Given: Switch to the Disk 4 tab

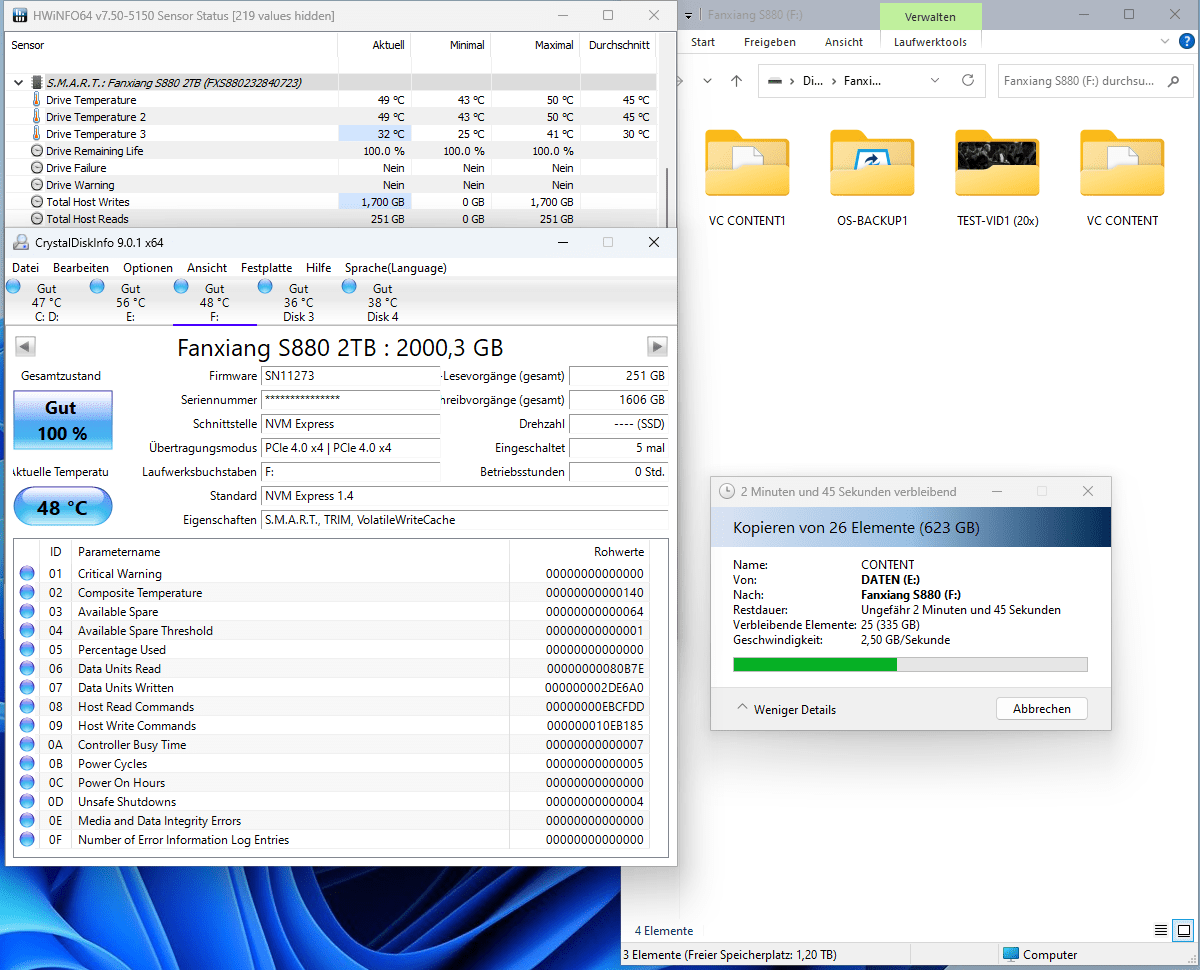Looking at the screenshot, I should tap(383, 302).
